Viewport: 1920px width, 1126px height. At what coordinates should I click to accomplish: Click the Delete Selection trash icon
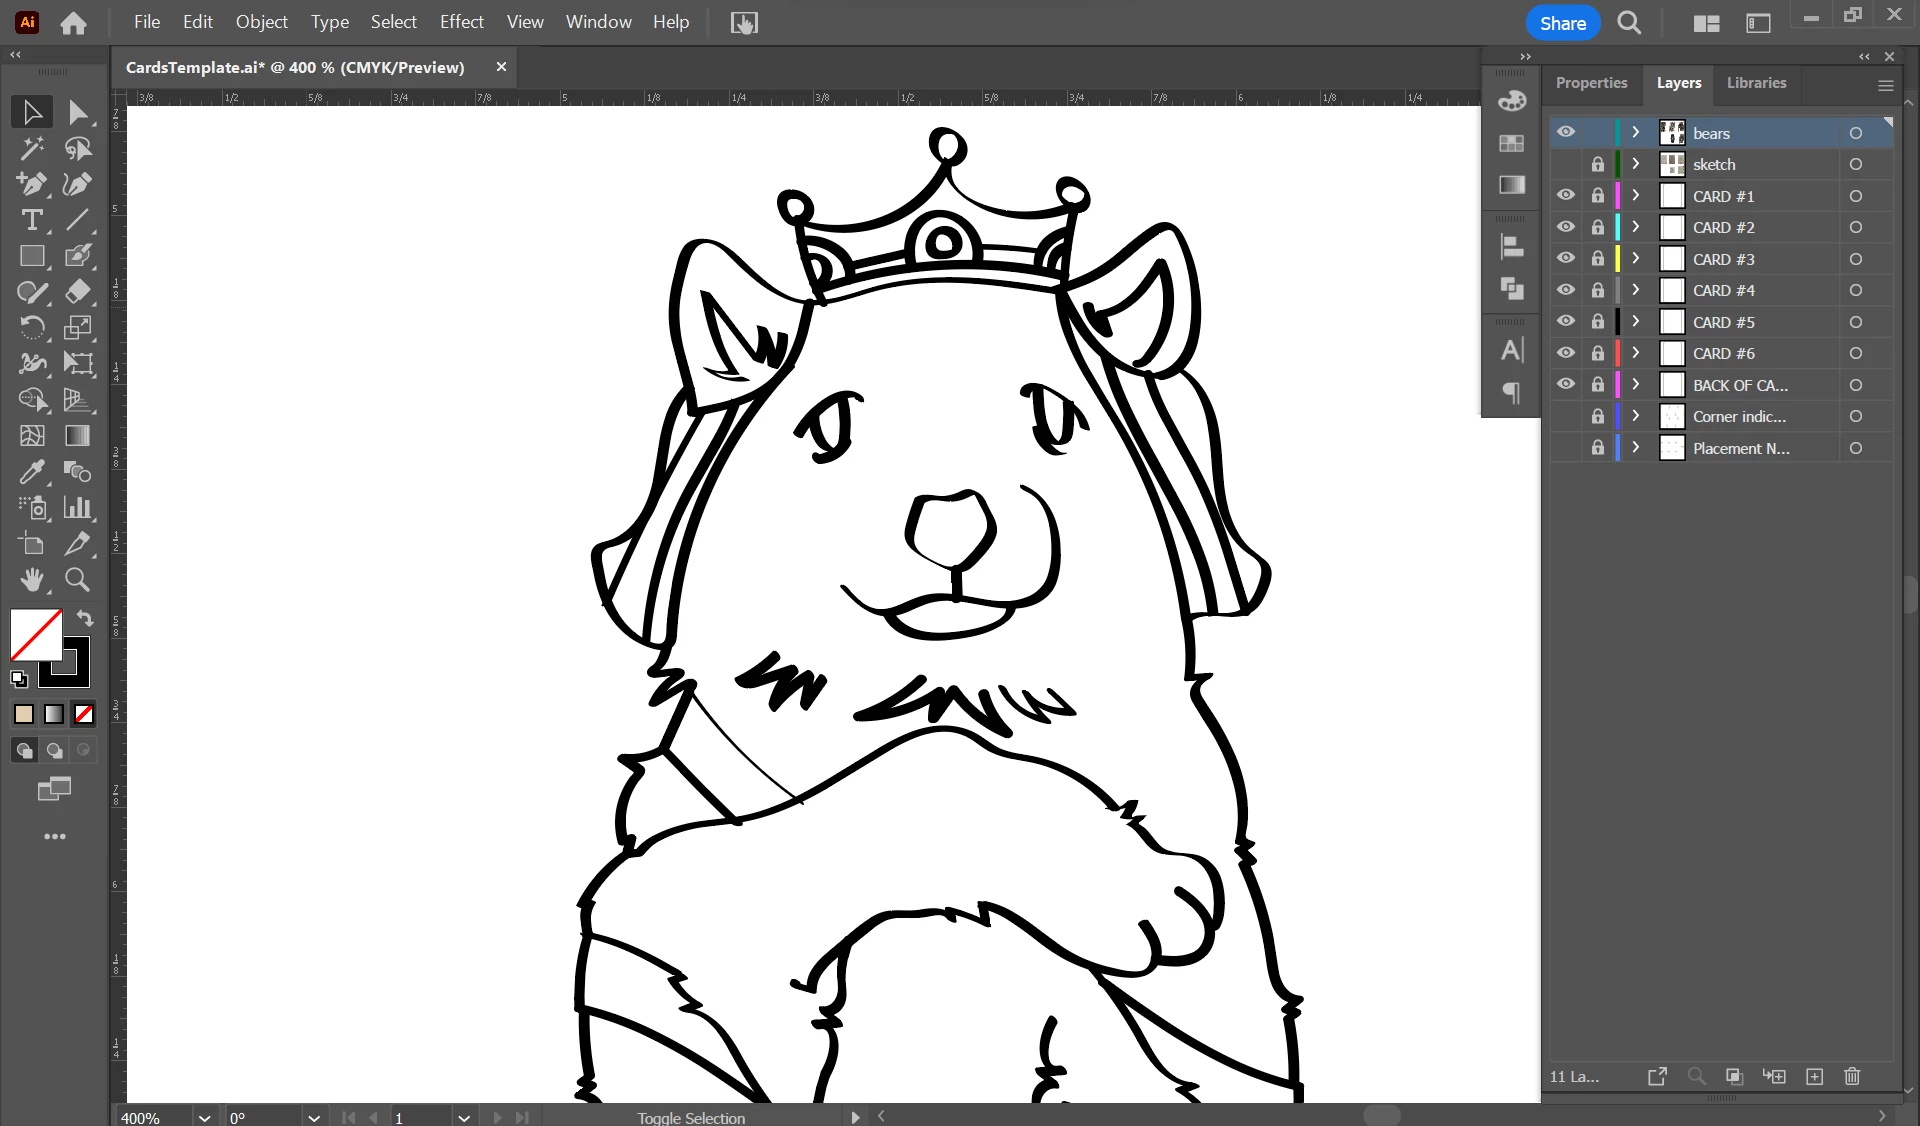1852,1076
